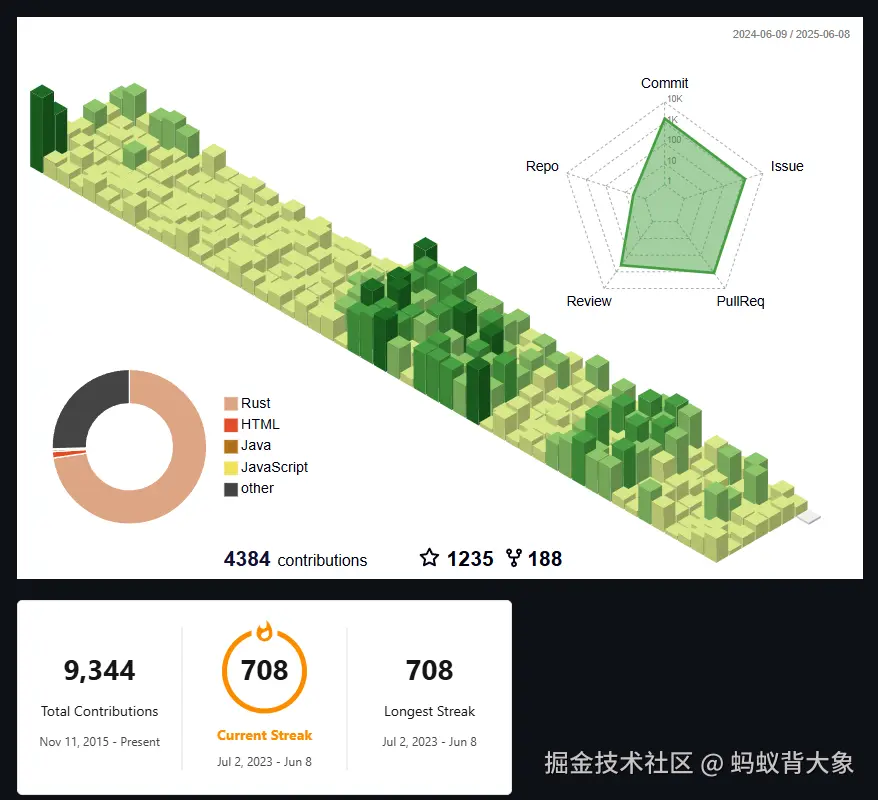Switch to the Repo section of the radar chart
This screenshot has width=878, height=800.
pos(542,166)
